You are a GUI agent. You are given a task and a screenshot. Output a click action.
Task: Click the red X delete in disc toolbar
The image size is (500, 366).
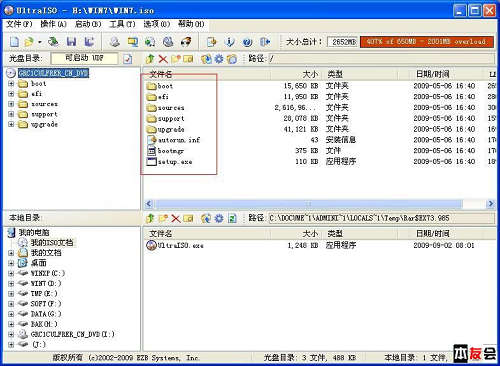[163, 59]
